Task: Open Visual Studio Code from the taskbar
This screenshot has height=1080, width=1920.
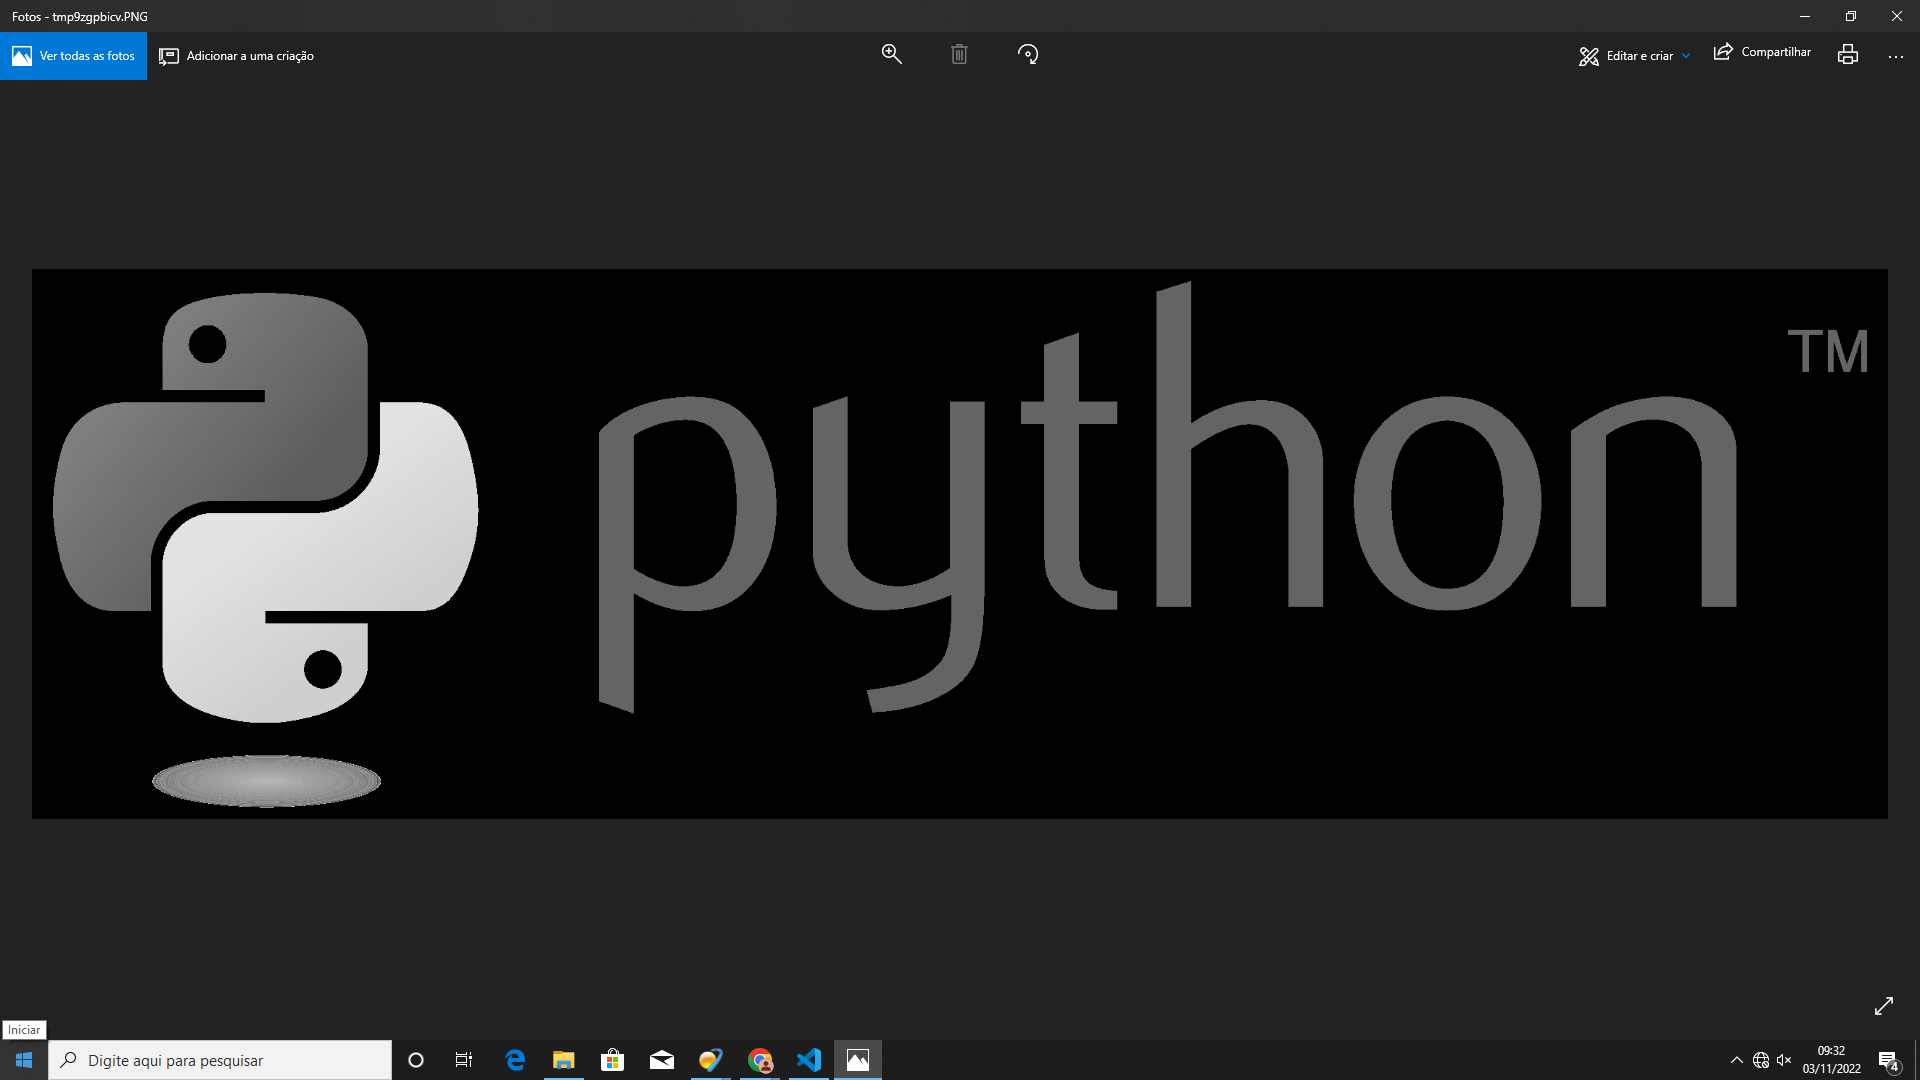Action: pos(809,1060)
